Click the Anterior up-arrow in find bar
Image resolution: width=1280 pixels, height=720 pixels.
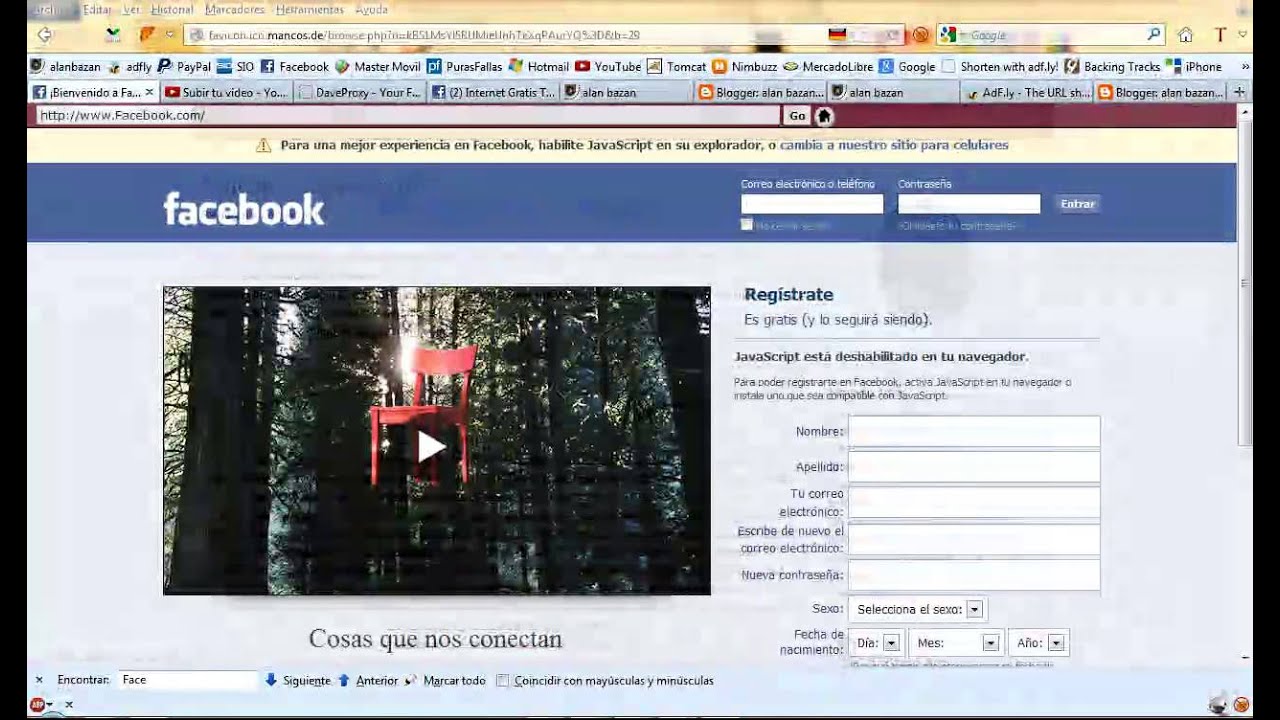[344, 680]
